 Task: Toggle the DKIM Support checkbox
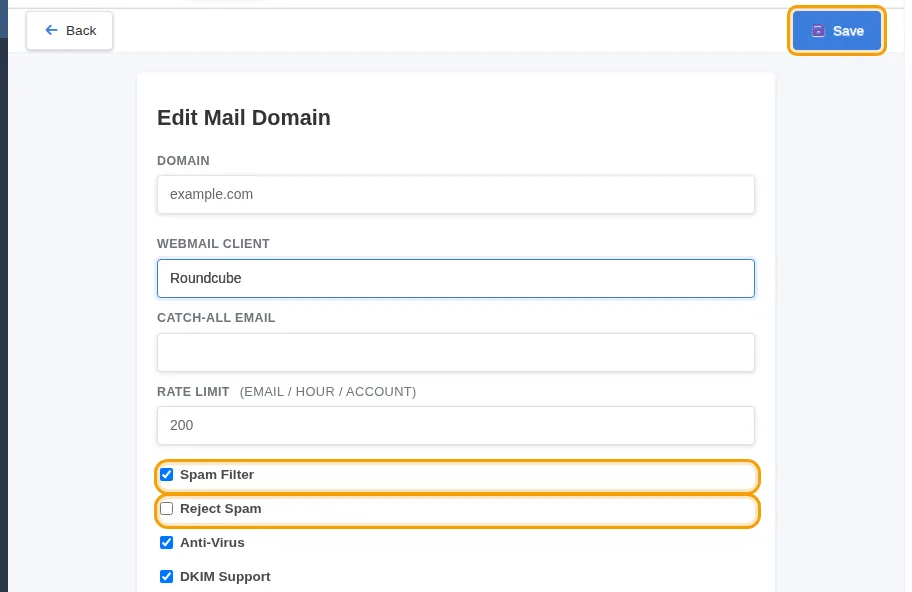(166, 576)
